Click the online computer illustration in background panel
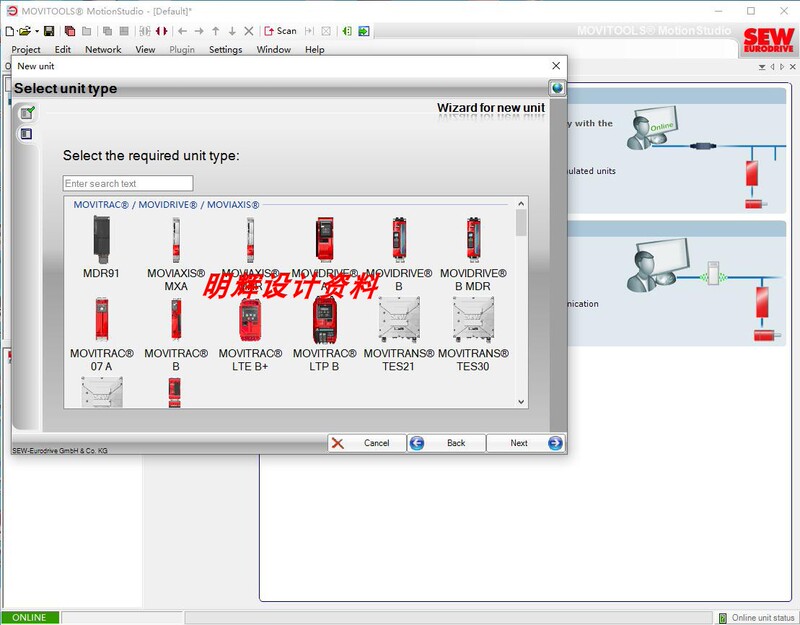The image size is (800, 625). [x=653, y=128]
